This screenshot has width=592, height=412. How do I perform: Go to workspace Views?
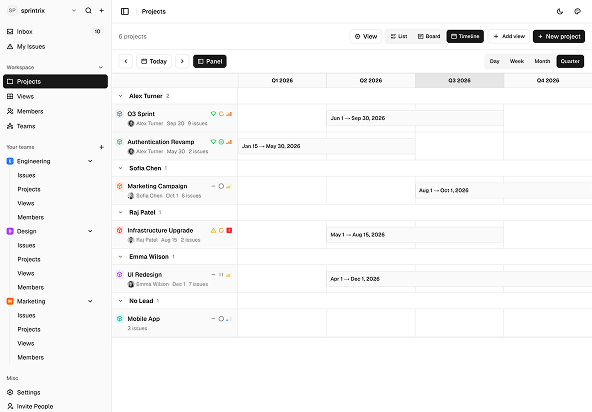tap(55, 96)
